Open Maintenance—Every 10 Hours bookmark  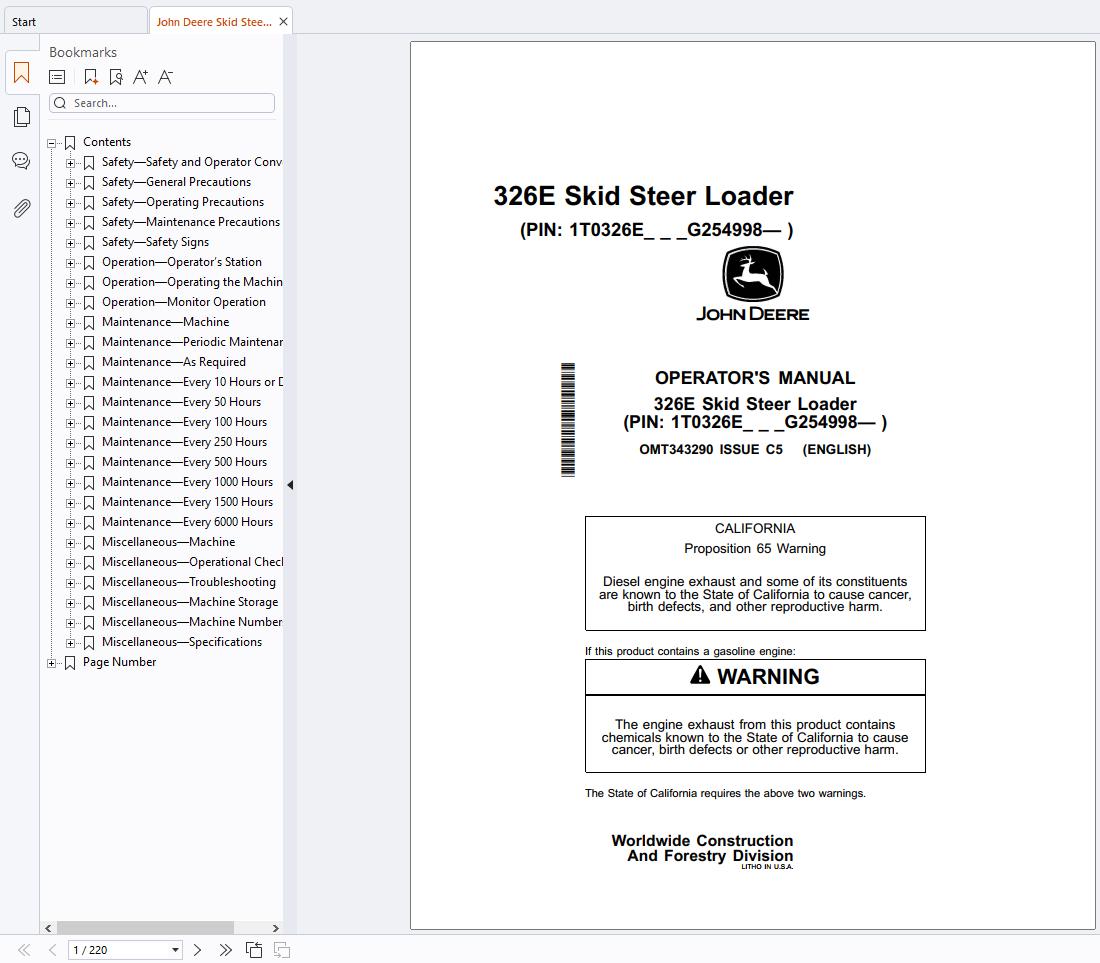coord(192,382)
